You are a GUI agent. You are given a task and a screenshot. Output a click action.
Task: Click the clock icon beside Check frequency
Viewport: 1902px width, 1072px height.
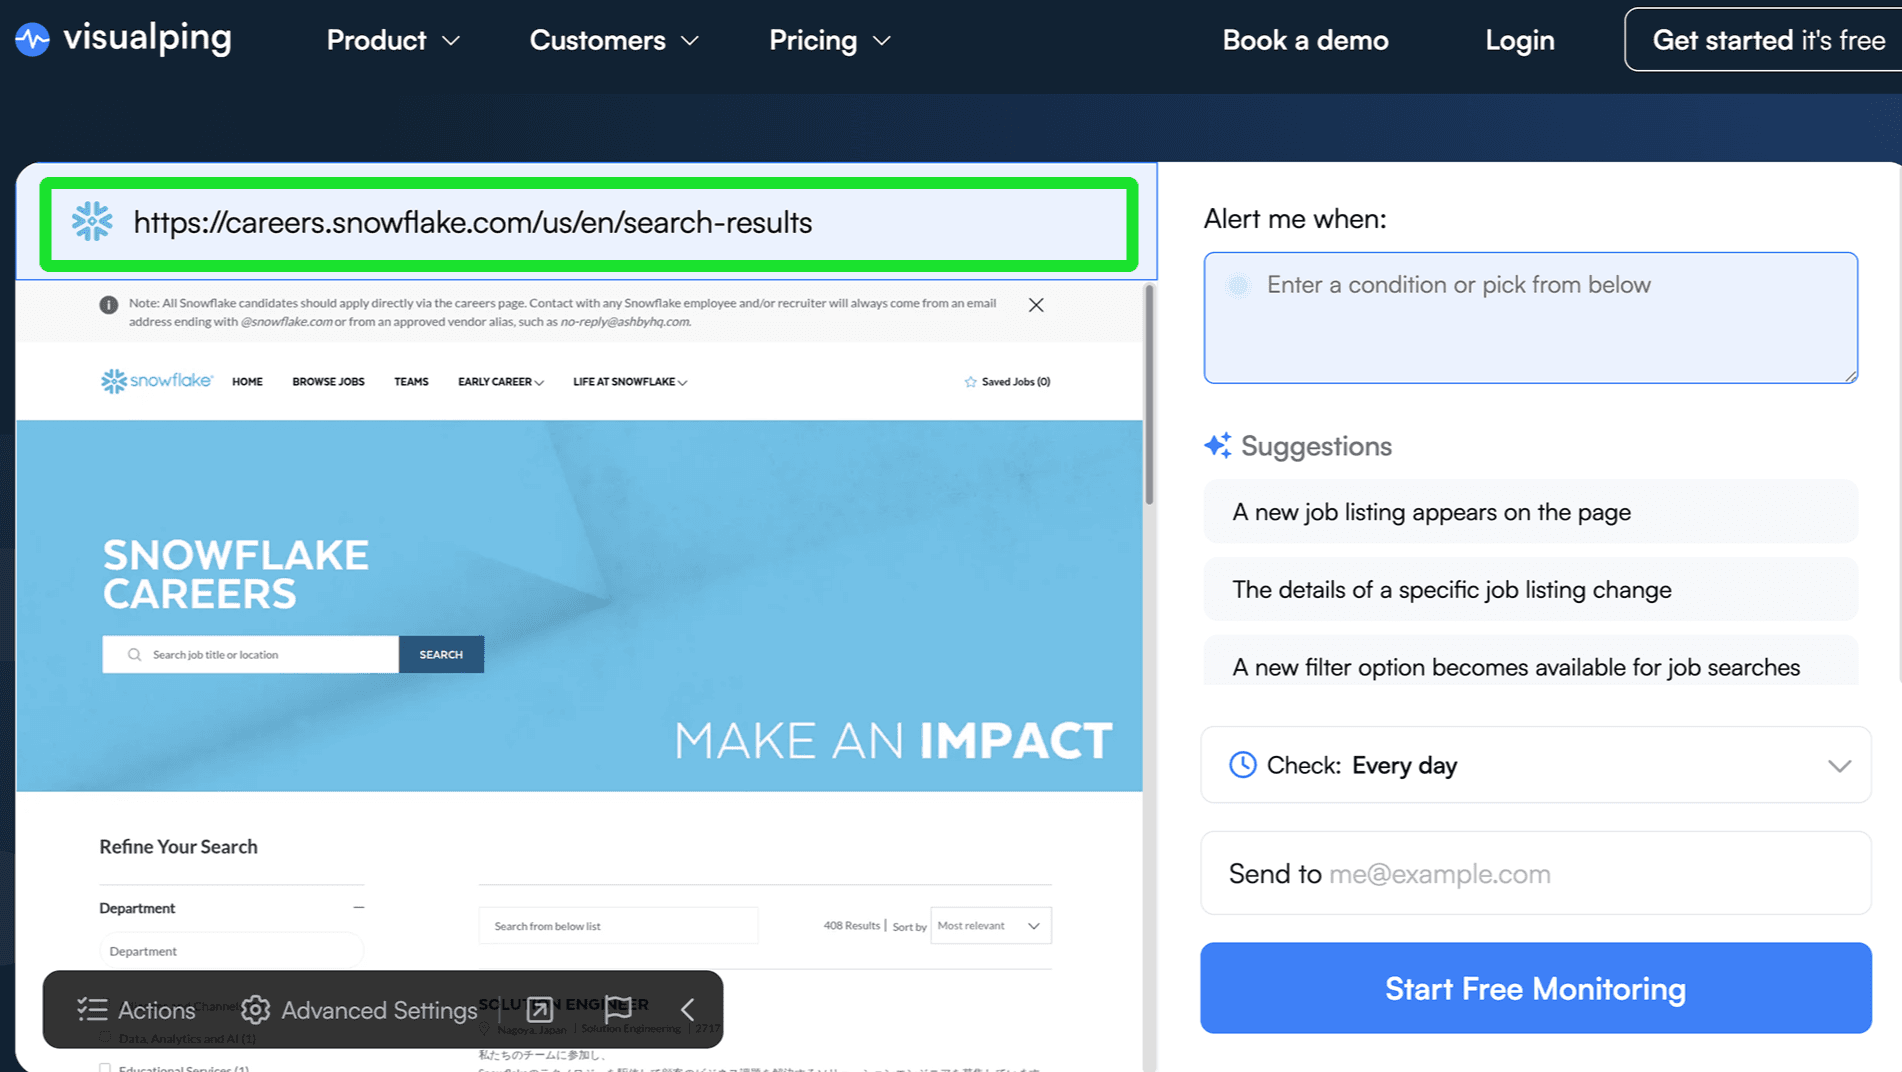(x=1242, y=765)
